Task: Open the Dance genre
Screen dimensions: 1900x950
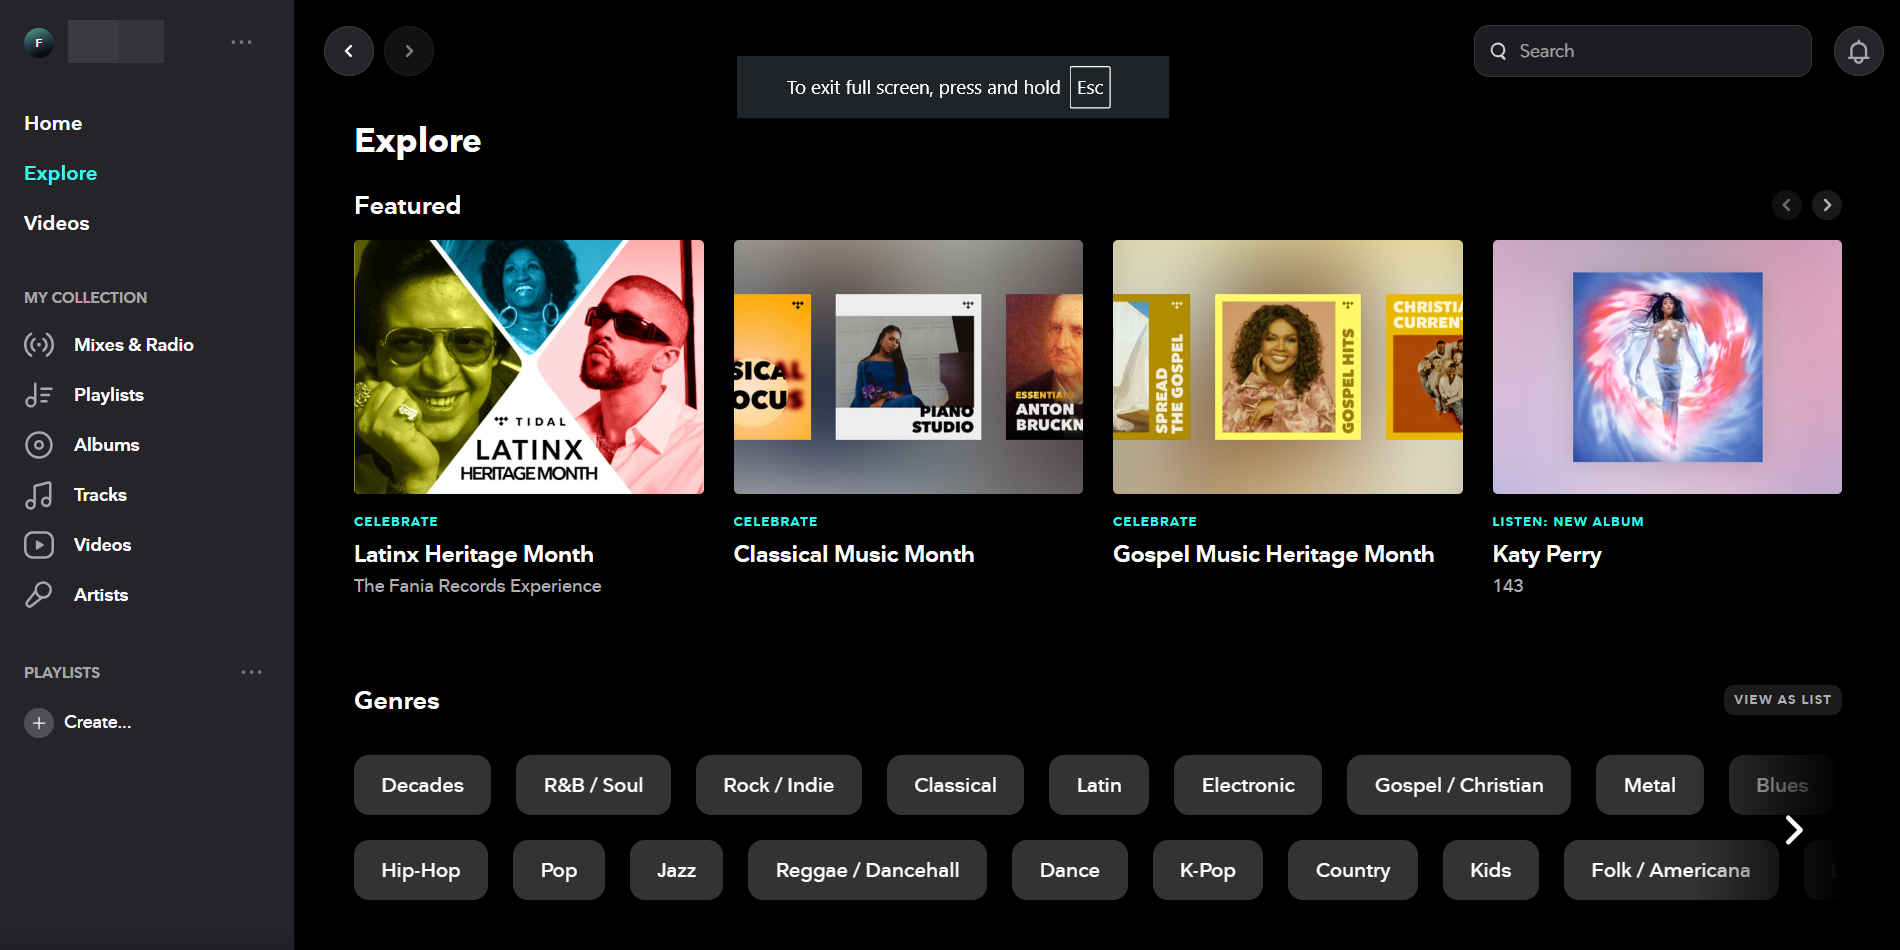Action: (x=1070, y=870)
